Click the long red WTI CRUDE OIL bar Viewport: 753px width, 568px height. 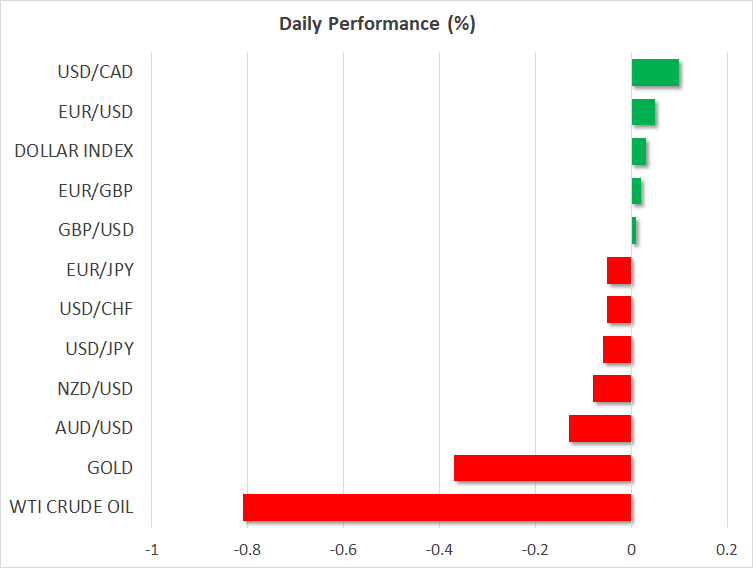click(437, 507)
